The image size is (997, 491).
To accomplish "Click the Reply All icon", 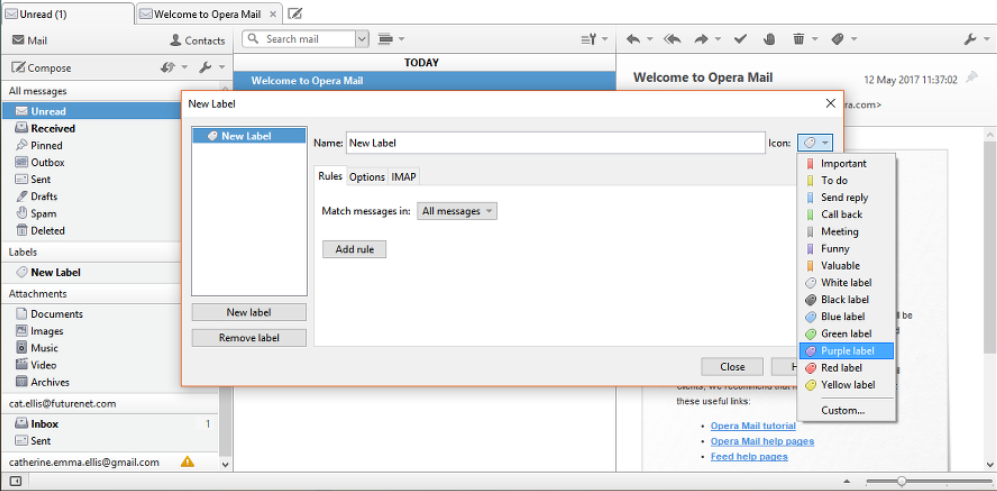I will (x=672, y=39).
